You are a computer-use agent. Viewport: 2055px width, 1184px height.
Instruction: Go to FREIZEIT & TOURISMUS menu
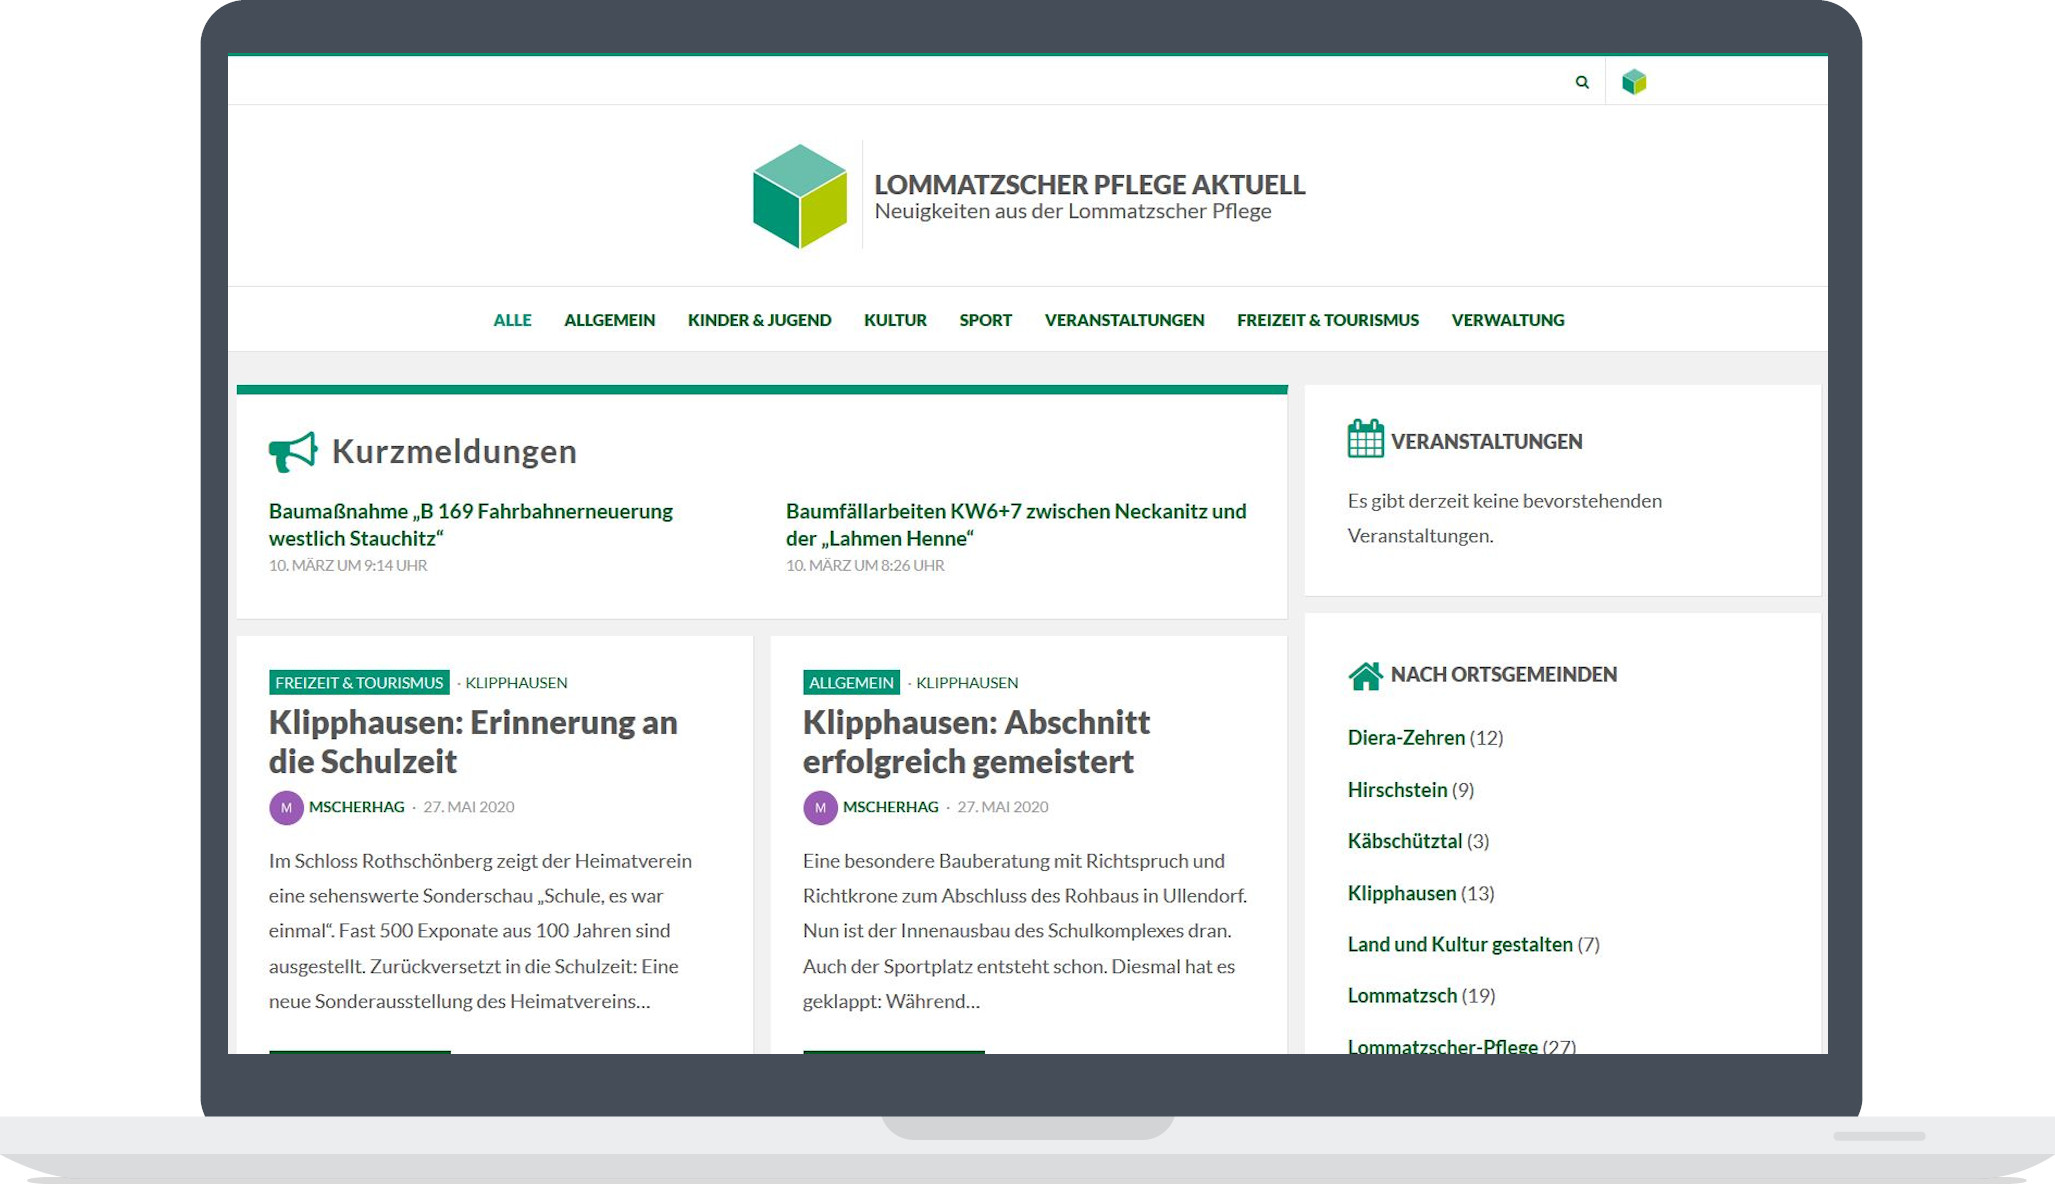click(x=1328, y=320)
